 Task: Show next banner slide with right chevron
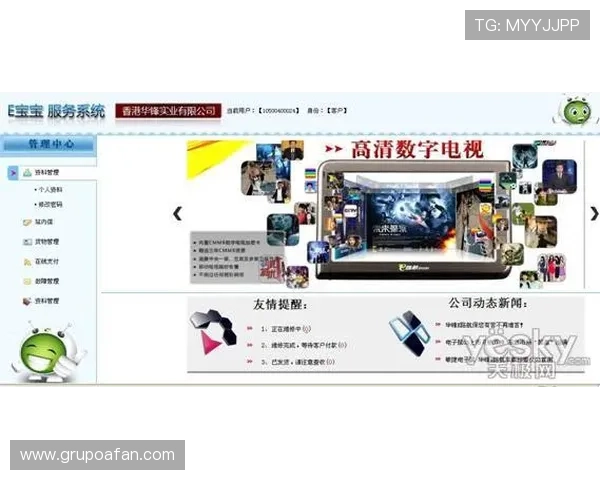coord(594,214)
